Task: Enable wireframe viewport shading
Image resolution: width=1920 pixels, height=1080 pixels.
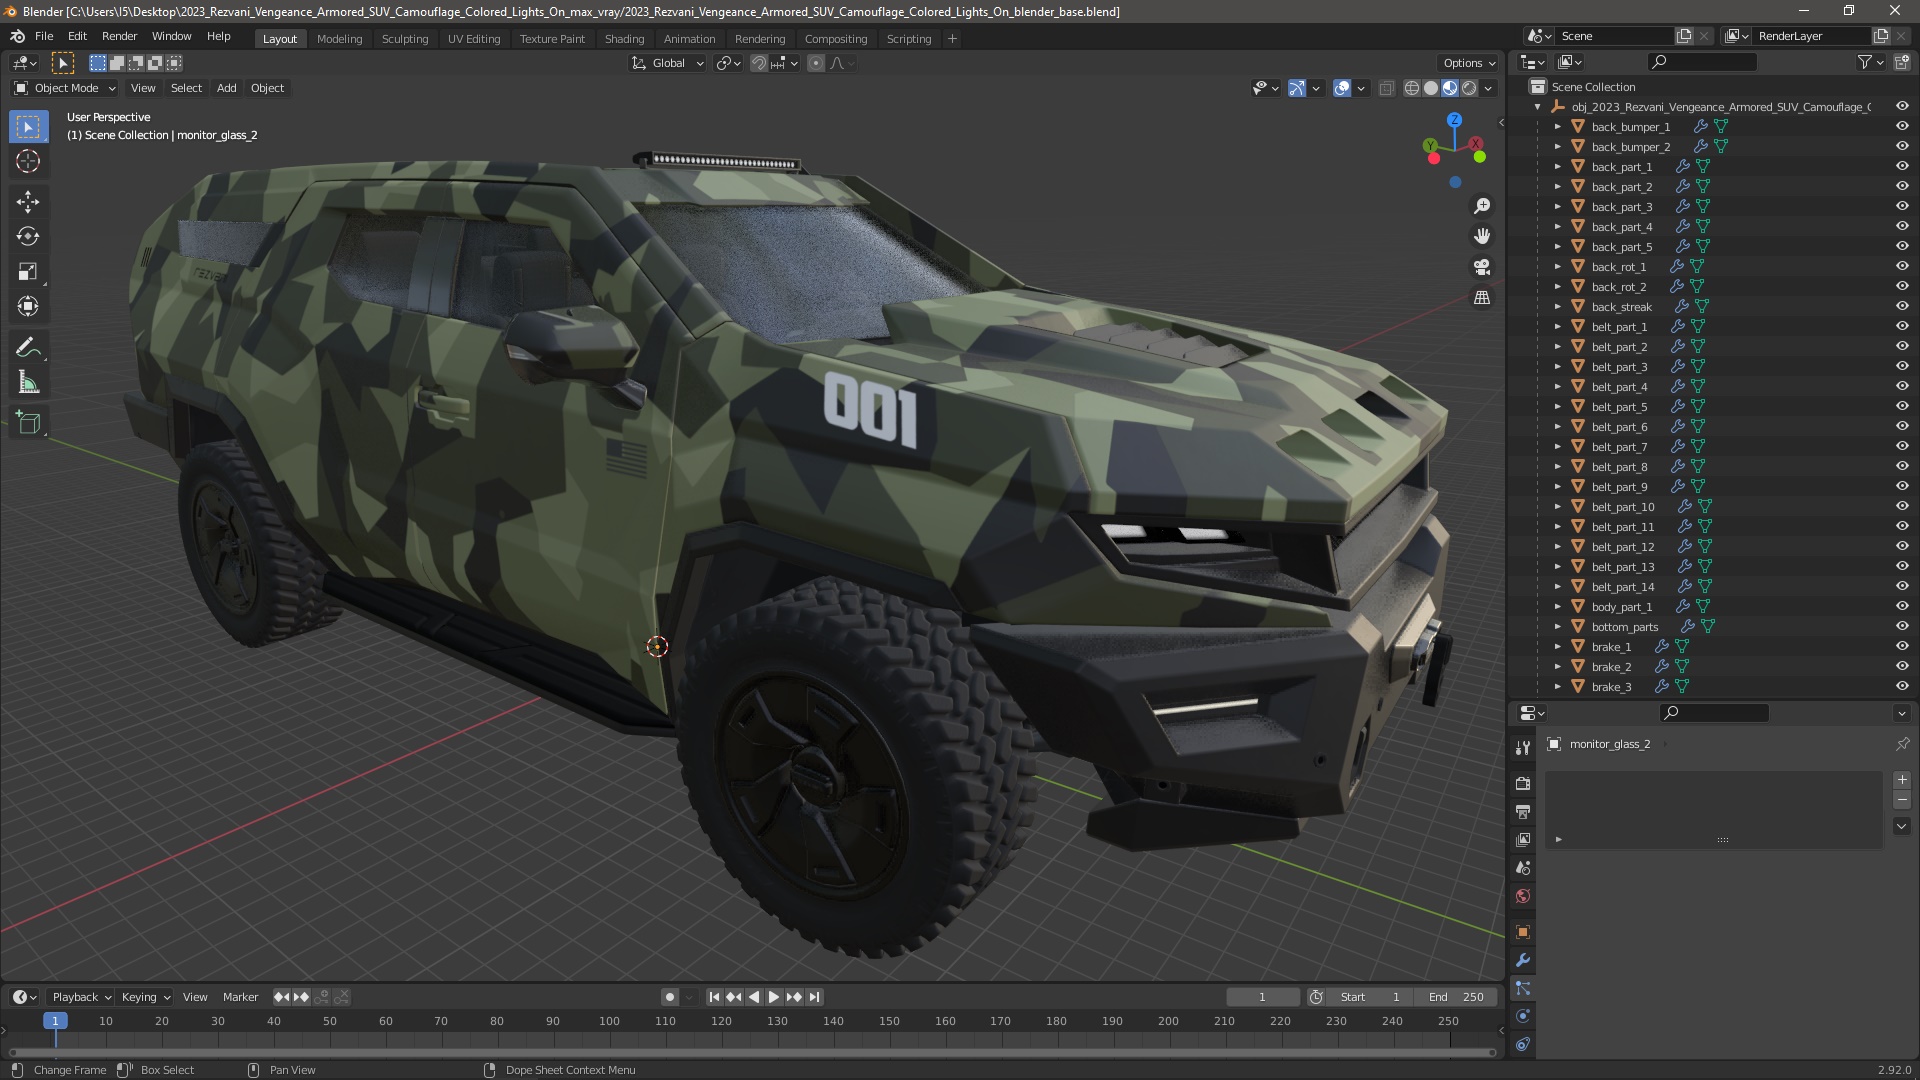Action: pyautogui.click(x=1412, y=88)
